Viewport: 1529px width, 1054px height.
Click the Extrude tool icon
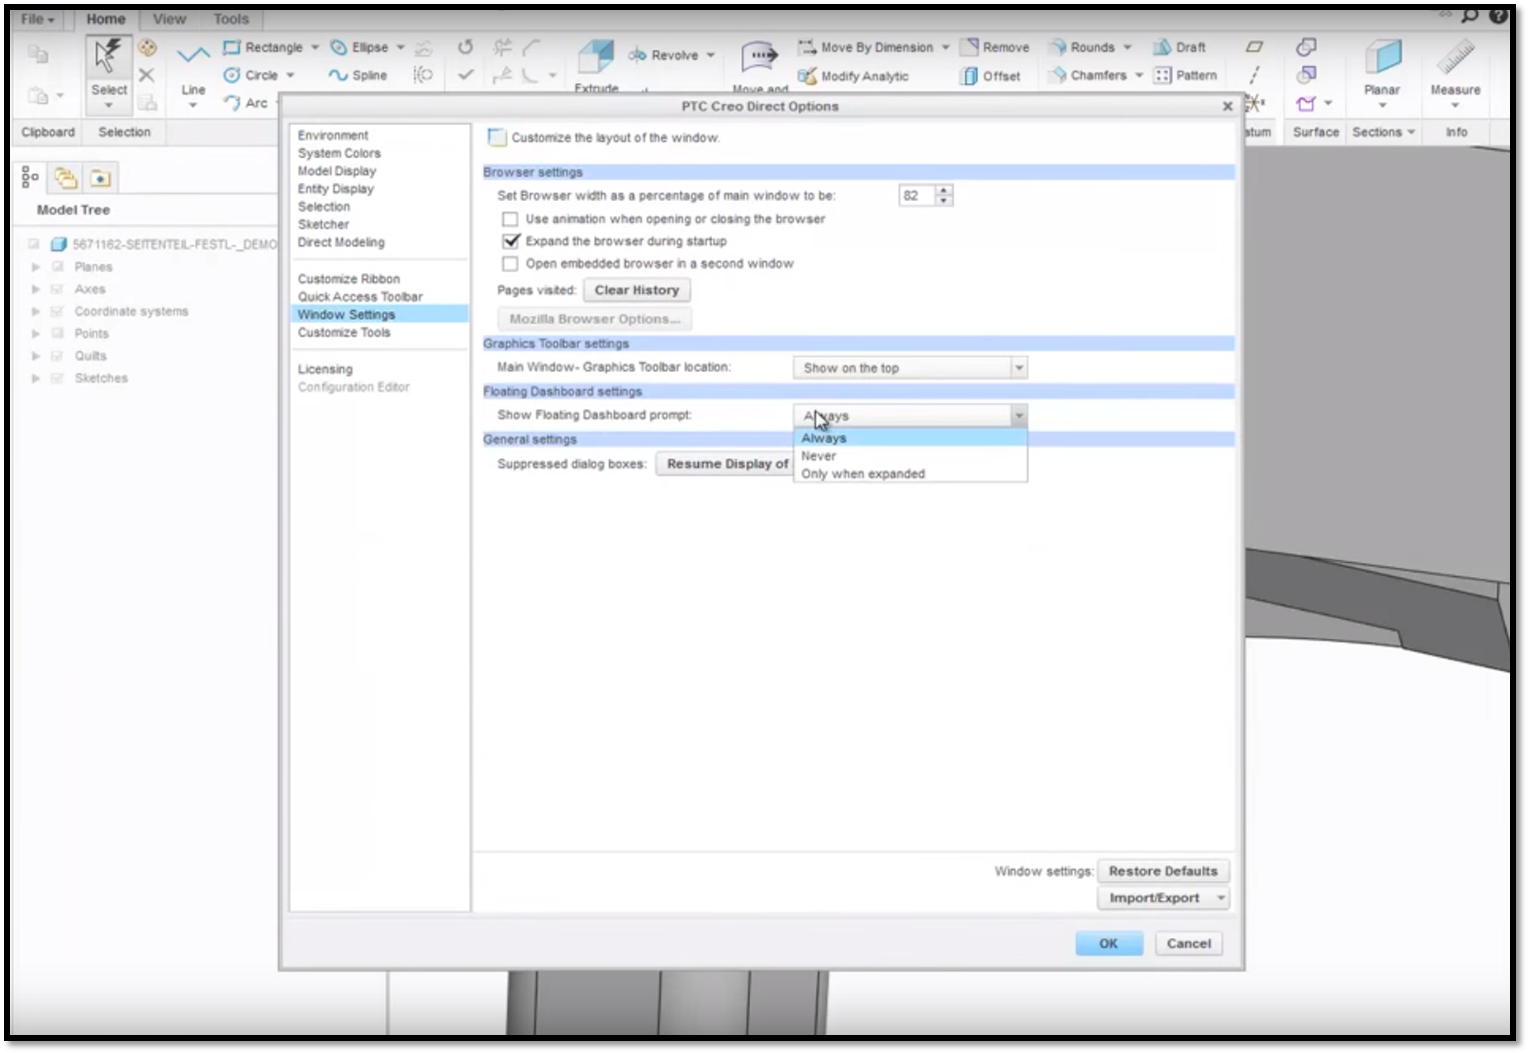[596, 57]
